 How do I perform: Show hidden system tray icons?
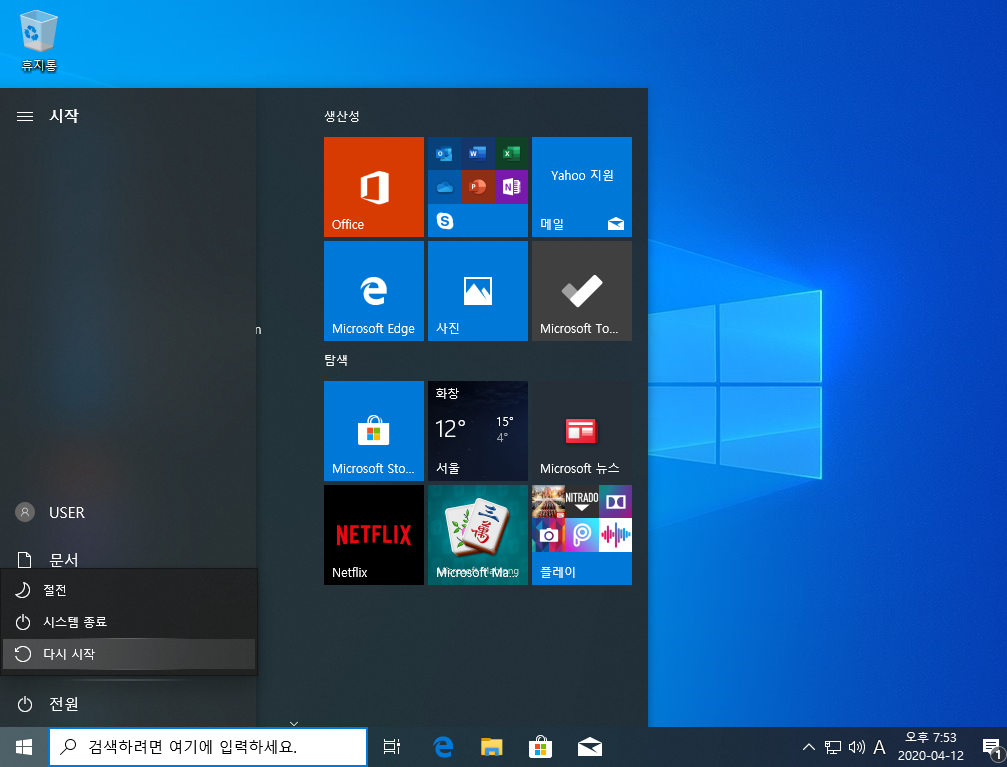pyautogui.click(x=809, y=747)
